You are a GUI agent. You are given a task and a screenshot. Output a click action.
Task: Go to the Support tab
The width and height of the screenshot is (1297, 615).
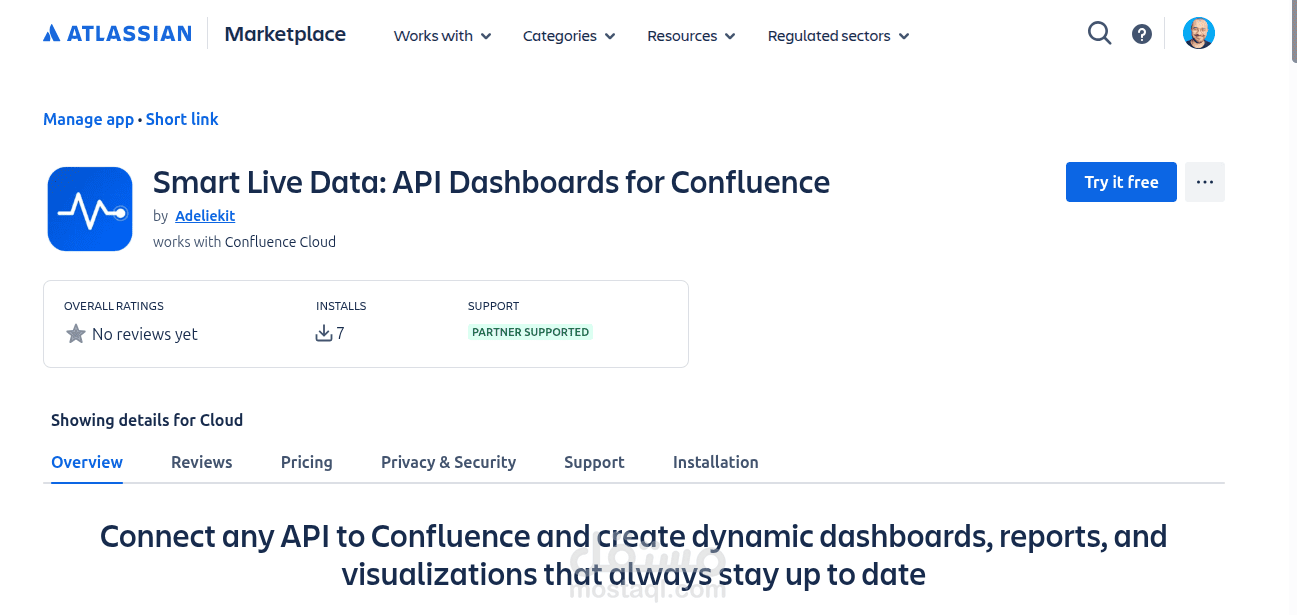(594, 462)
